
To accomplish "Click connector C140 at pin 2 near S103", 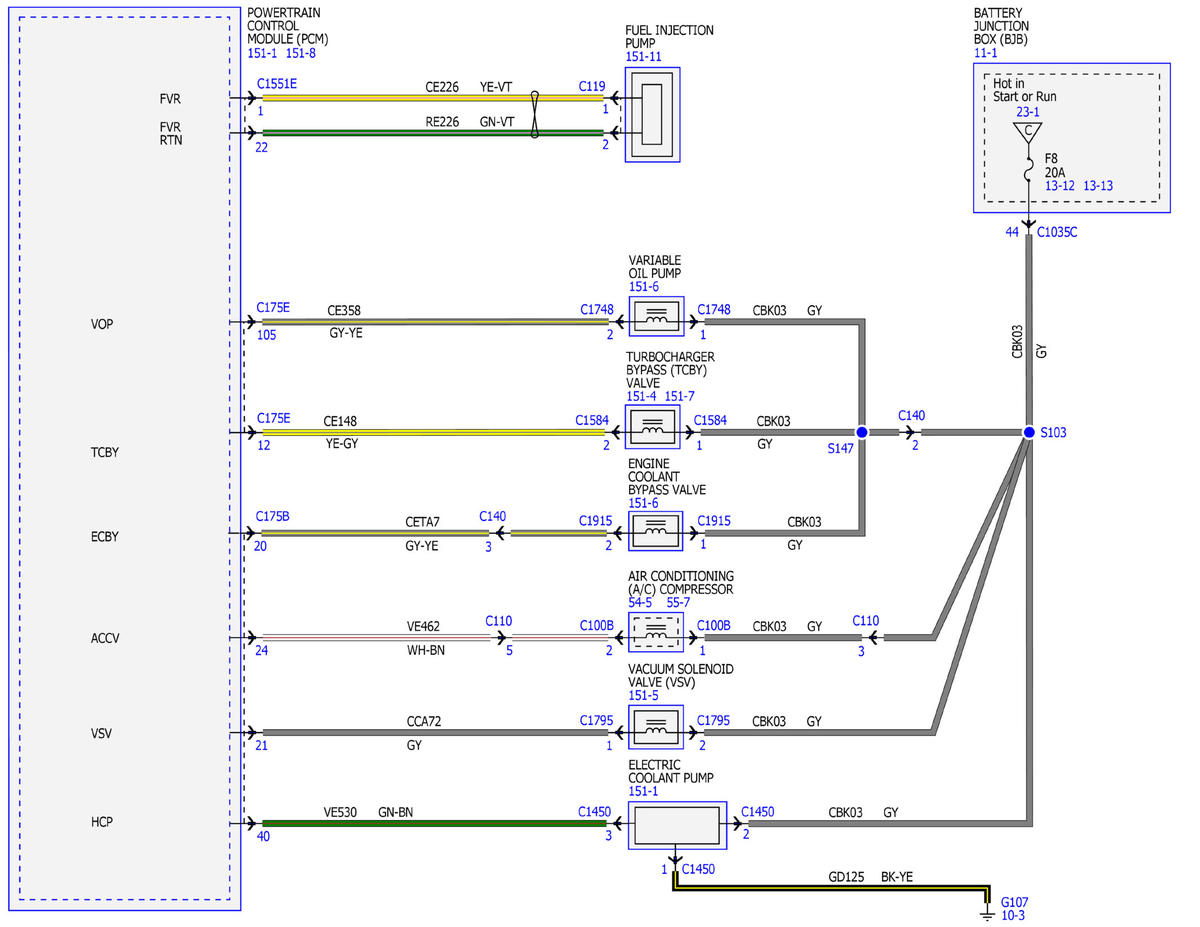I will pyautogui.click(x=912, y=415).
